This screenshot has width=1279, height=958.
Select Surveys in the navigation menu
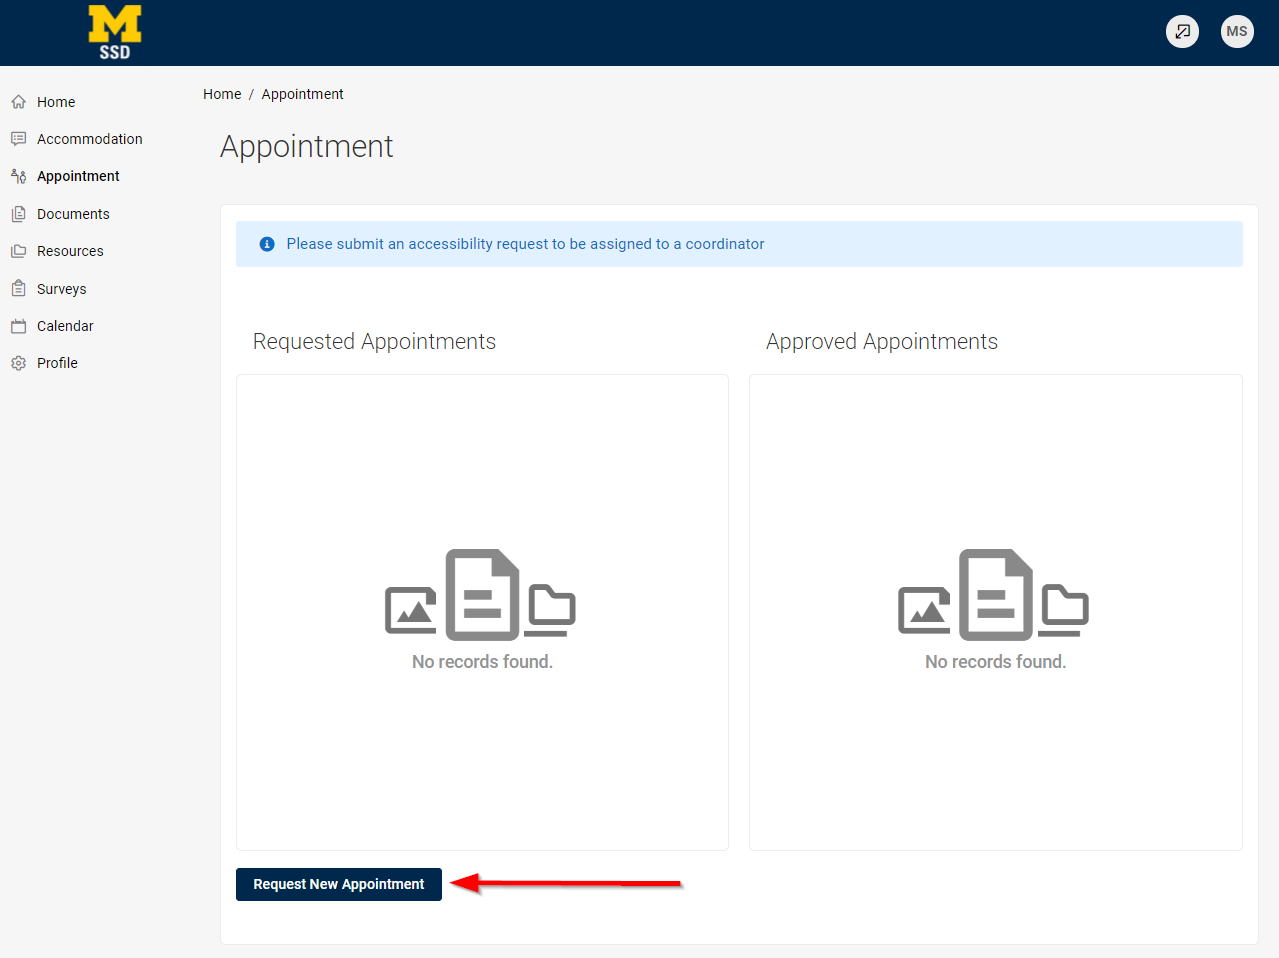61,288
